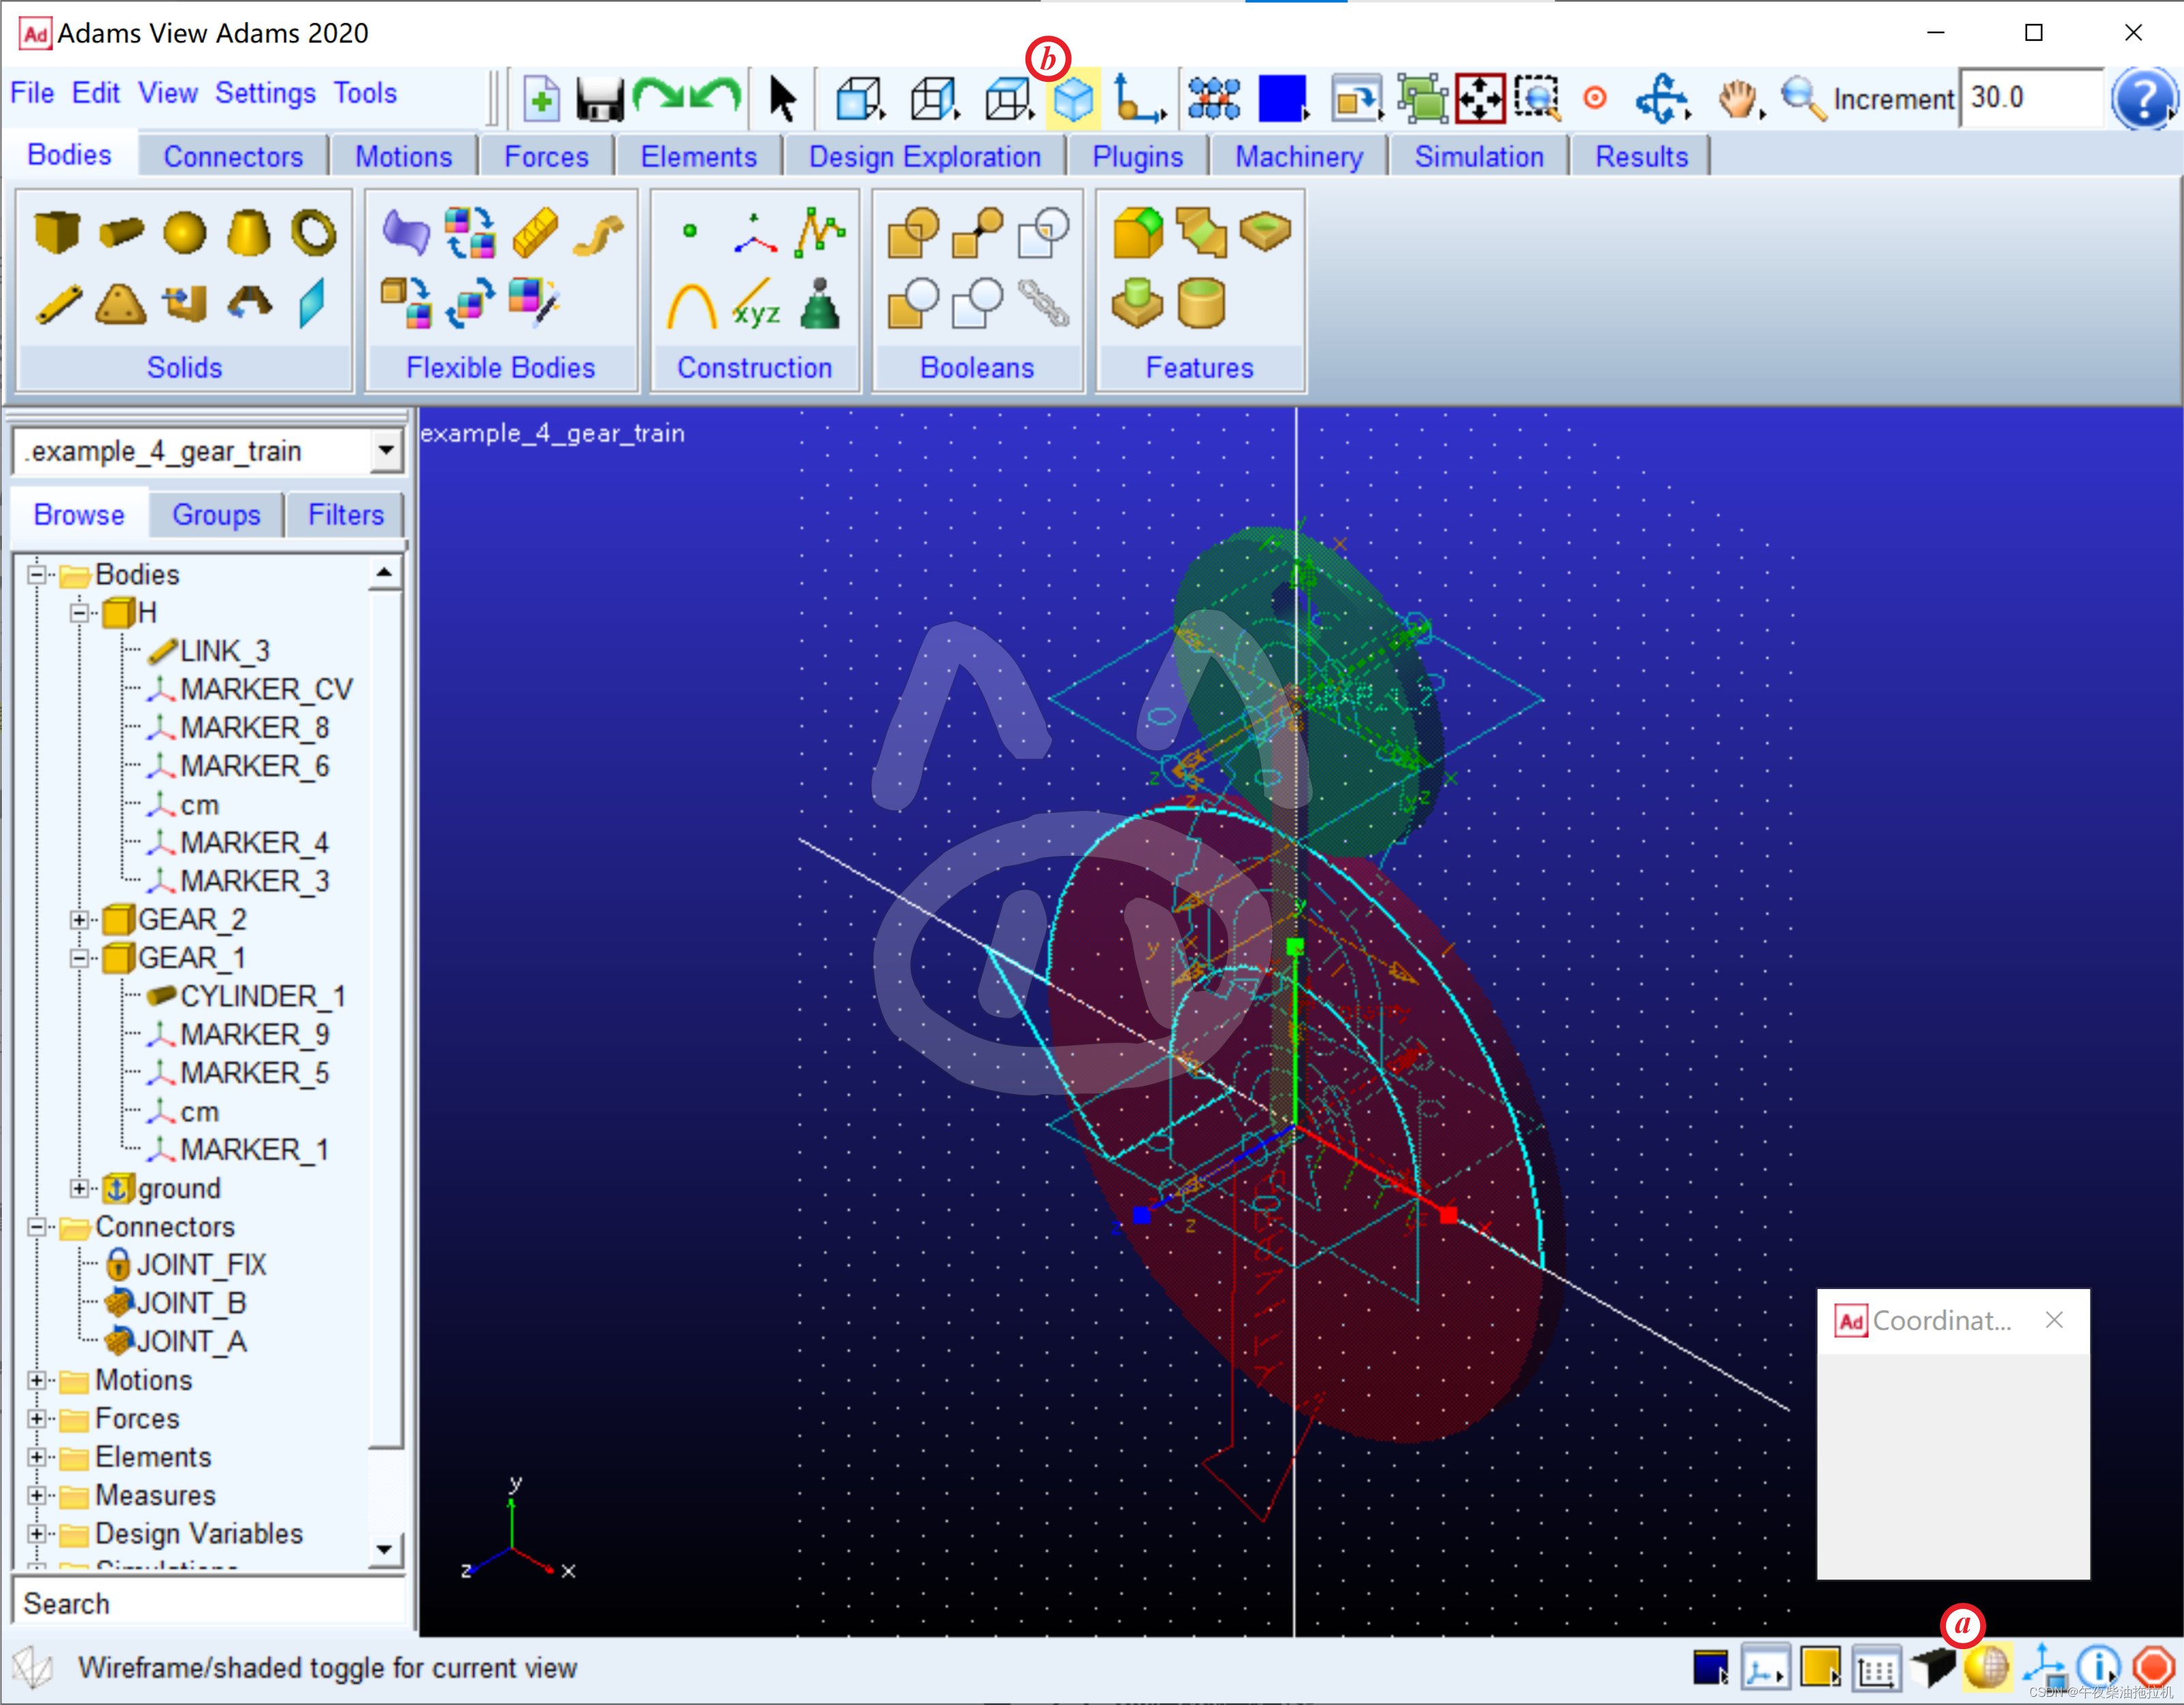Expand the ground node
This screenshot has width=2184, height=1705.
point(80,1188)
